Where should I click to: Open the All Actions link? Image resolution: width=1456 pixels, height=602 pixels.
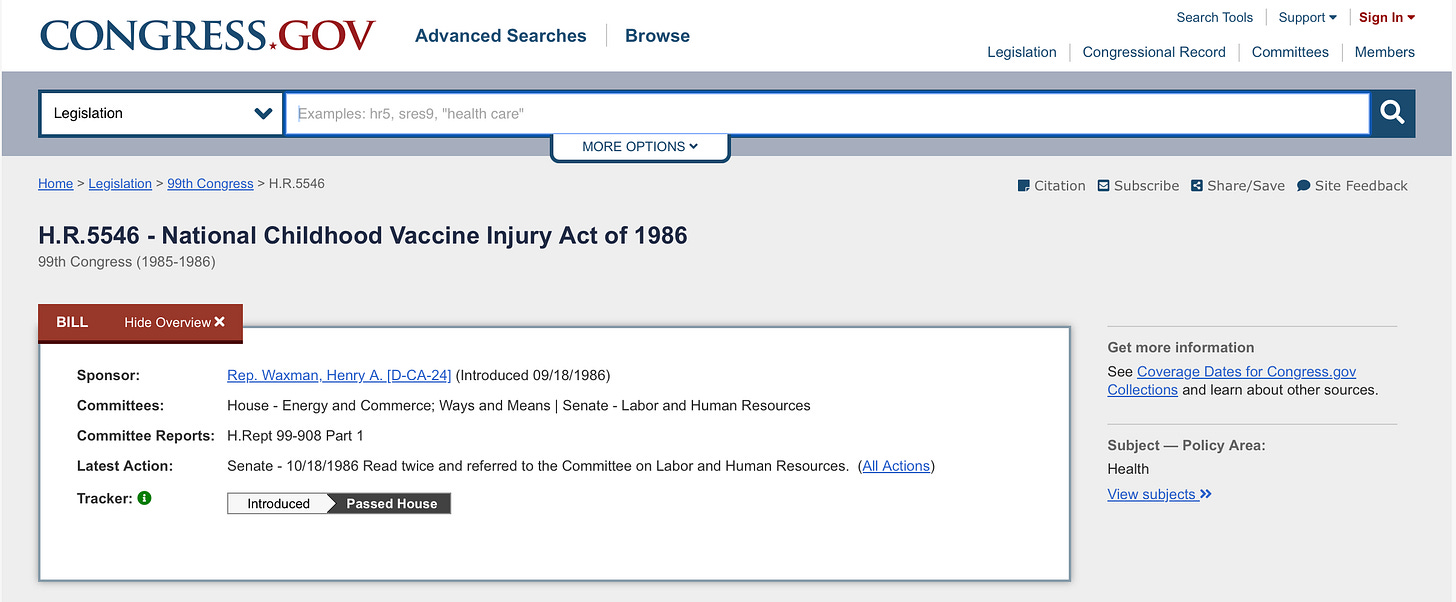896,466
